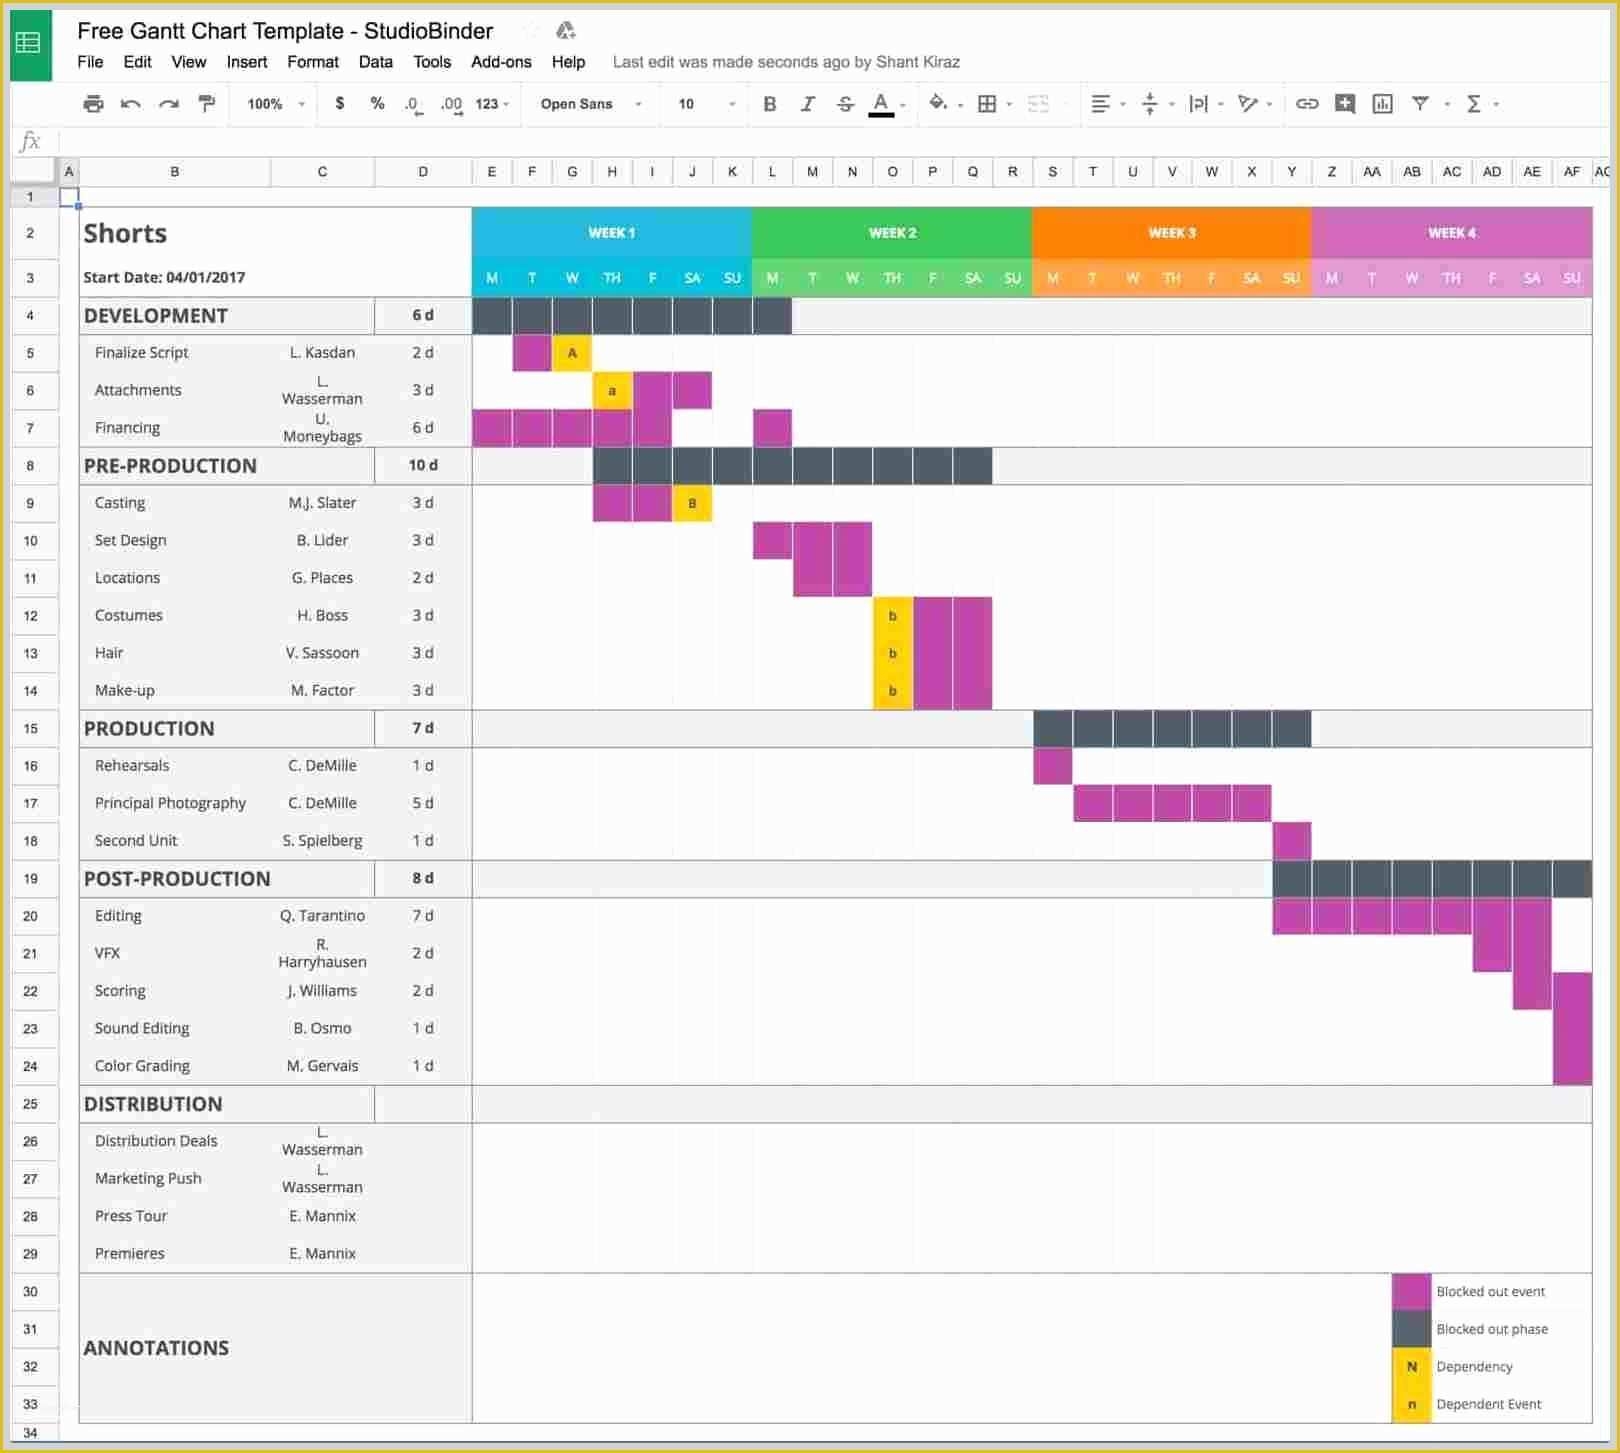Click the Print icon in the toolbar
This screenshot has height=1453, width=1620.
pyautogui.click(x=93, y=103)
